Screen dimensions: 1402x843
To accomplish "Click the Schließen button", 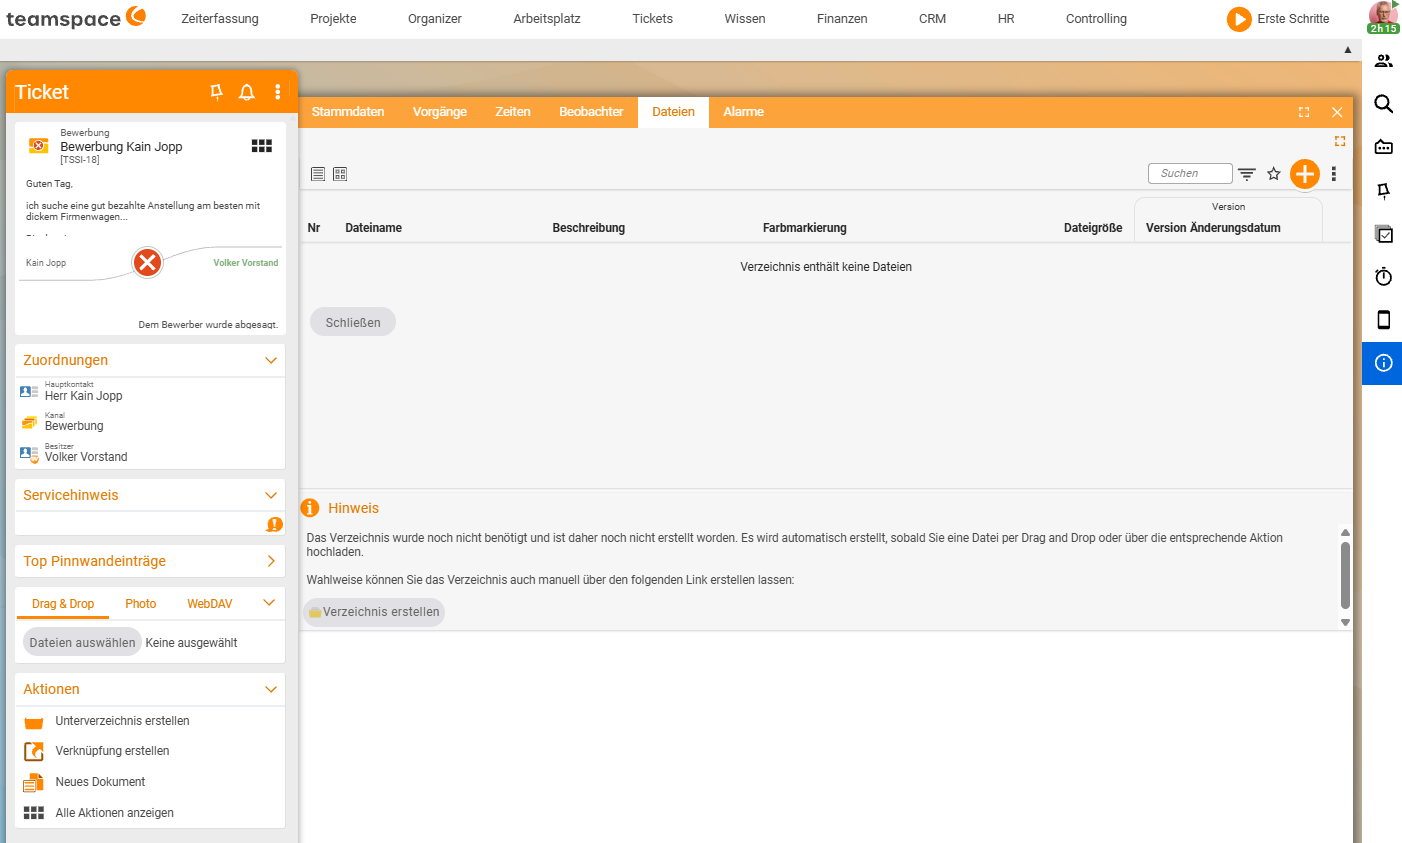I will pyautogui.click(x=353, y=322).
